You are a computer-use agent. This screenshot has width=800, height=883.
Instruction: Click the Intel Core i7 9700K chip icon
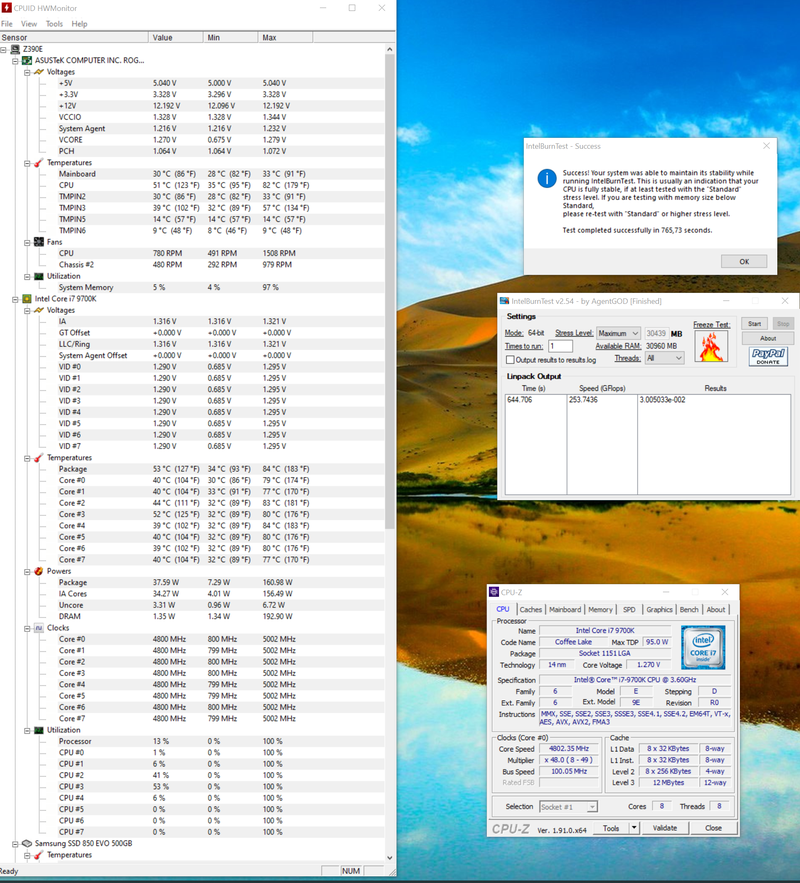tap(26, 299)
